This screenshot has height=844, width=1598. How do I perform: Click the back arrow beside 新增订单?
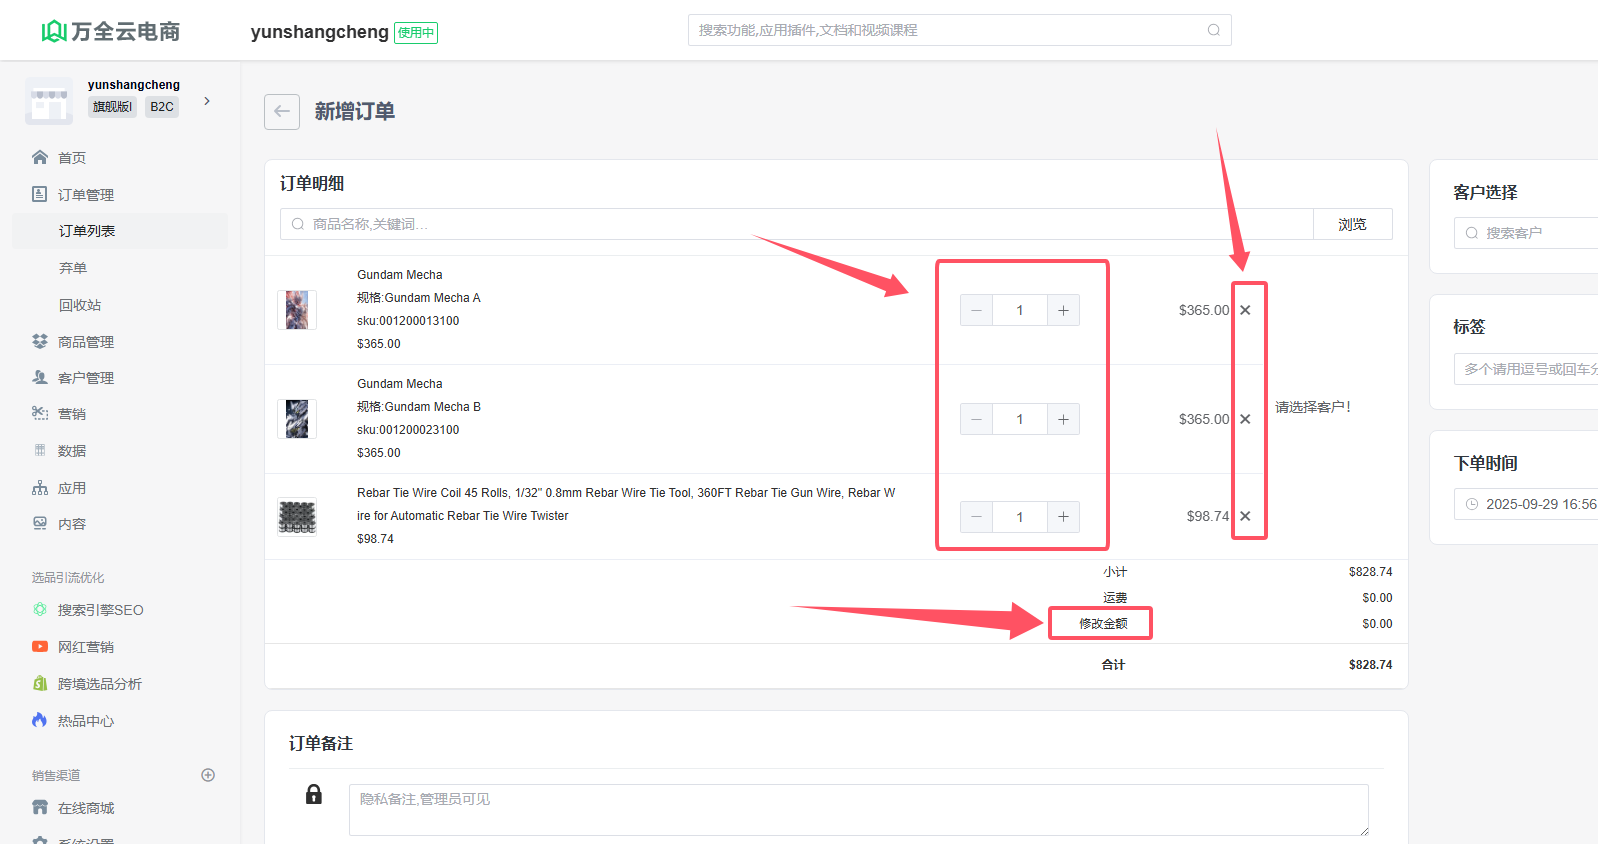point(282,112)
